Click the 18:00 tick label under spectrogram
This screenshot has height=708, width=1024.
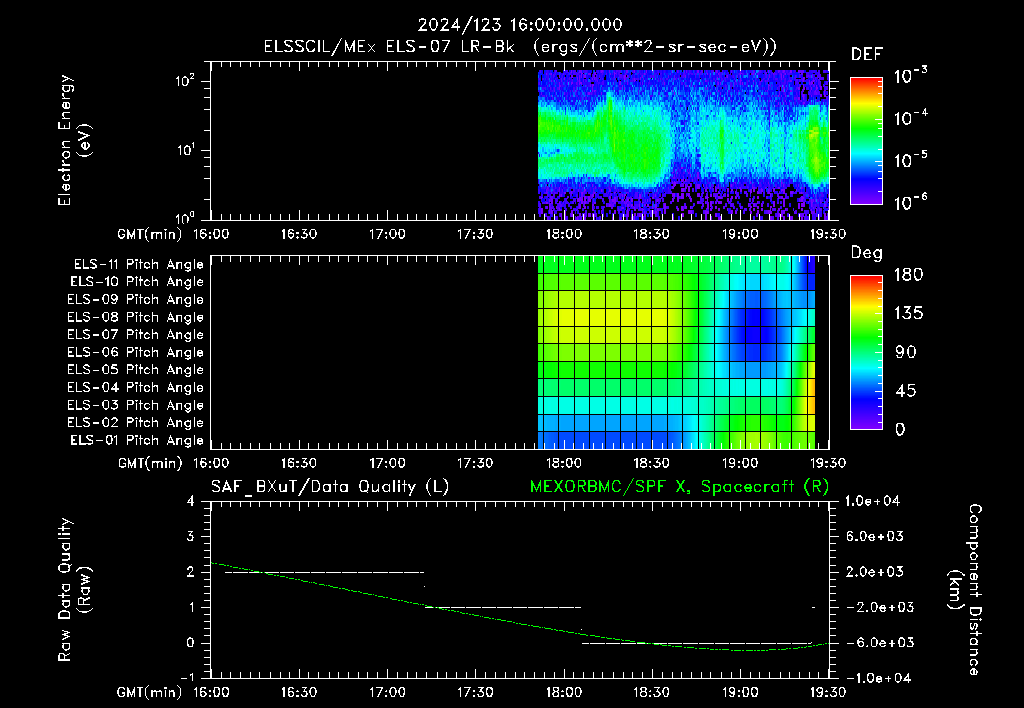coord(564,234)
